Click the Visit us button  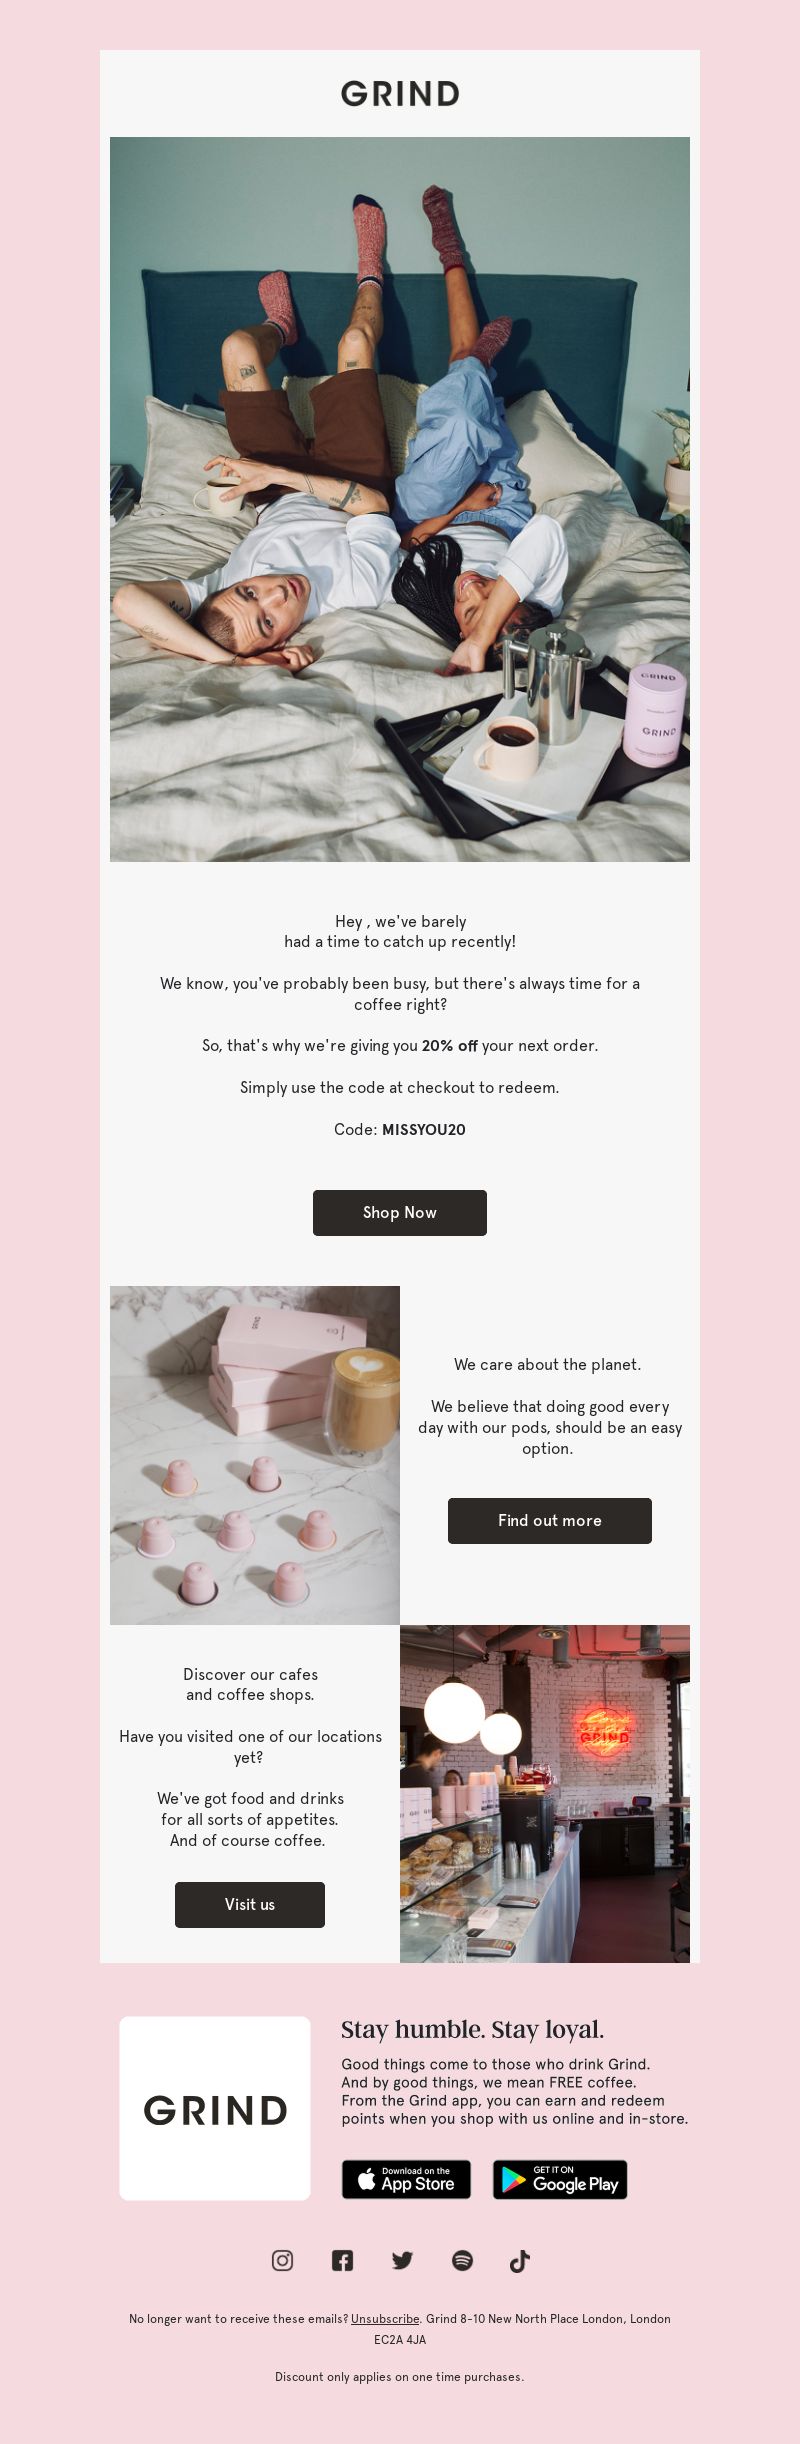pos(250,1905)
